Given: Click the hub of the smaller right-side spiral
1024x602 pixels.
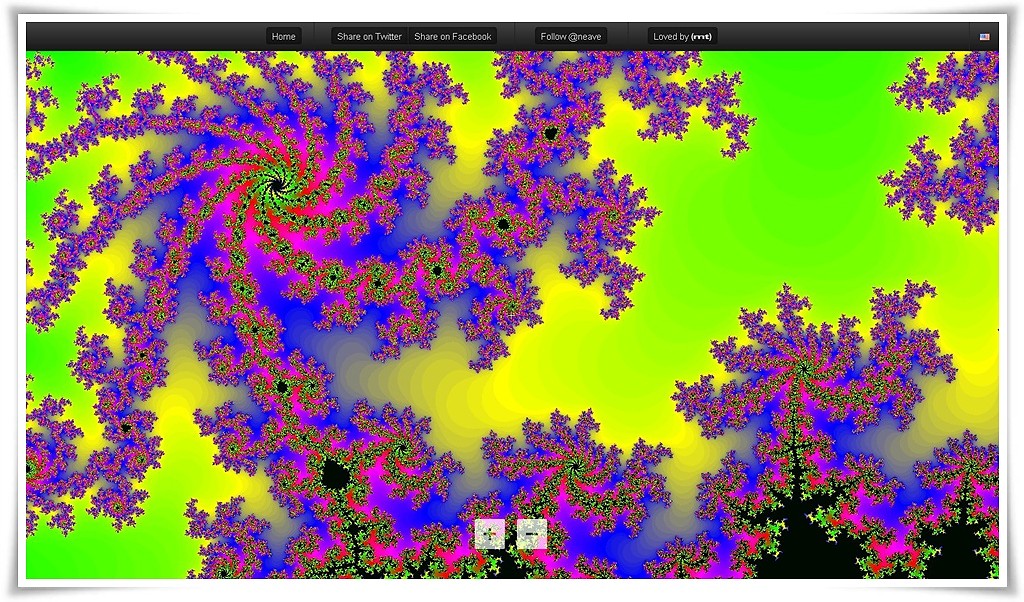Looking at the screenshot, I should (x=801, y=368).
